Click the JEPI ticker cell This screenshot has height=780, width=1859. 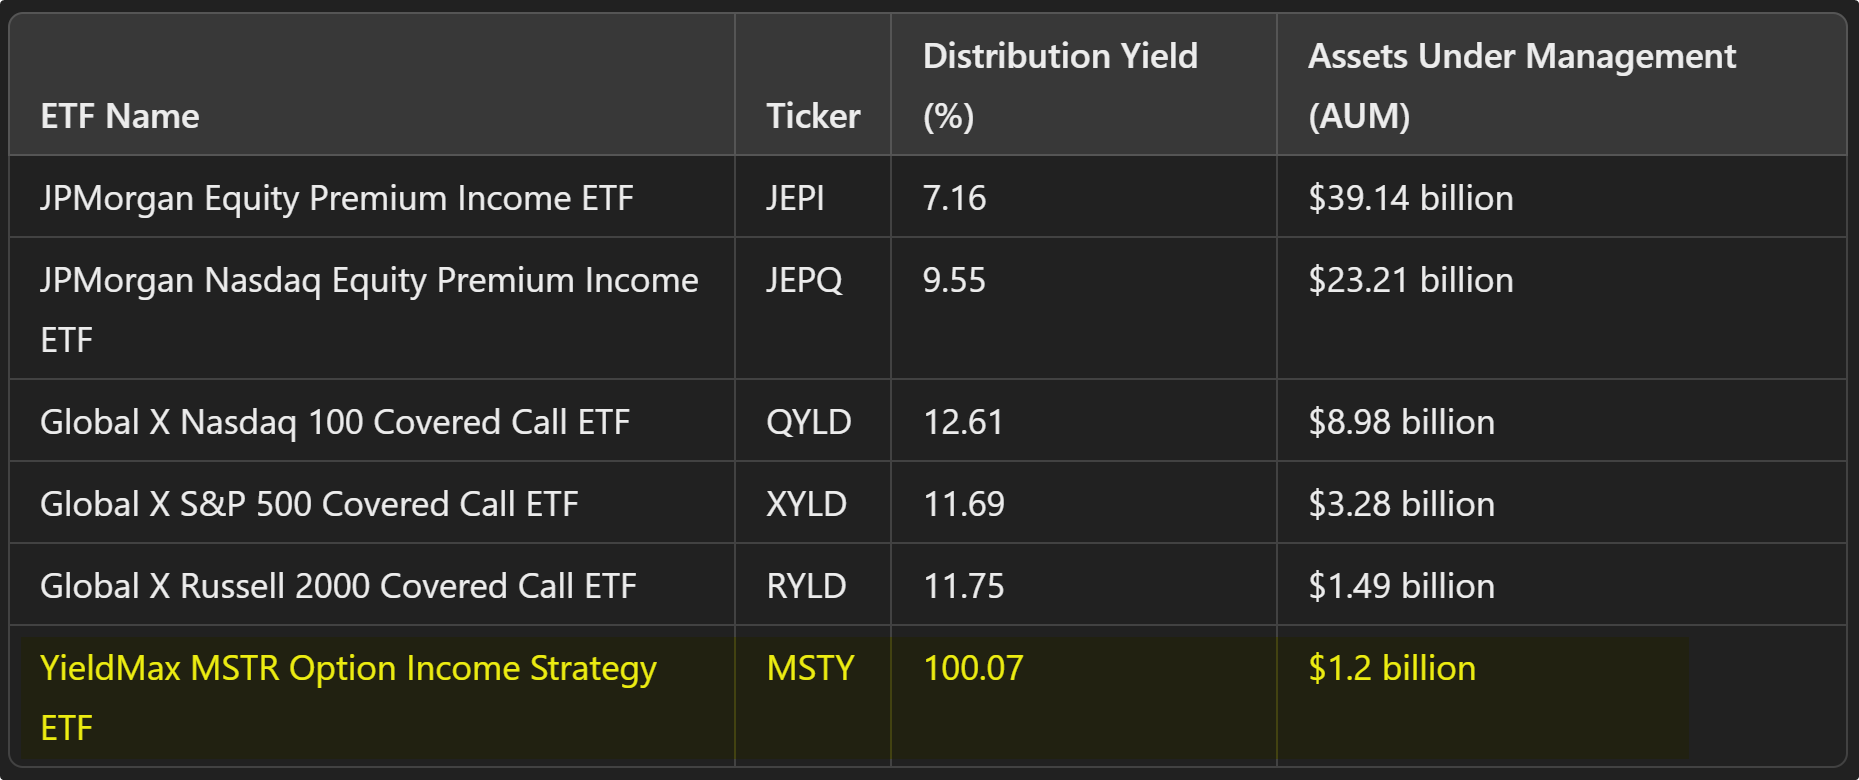pos(795,198)
